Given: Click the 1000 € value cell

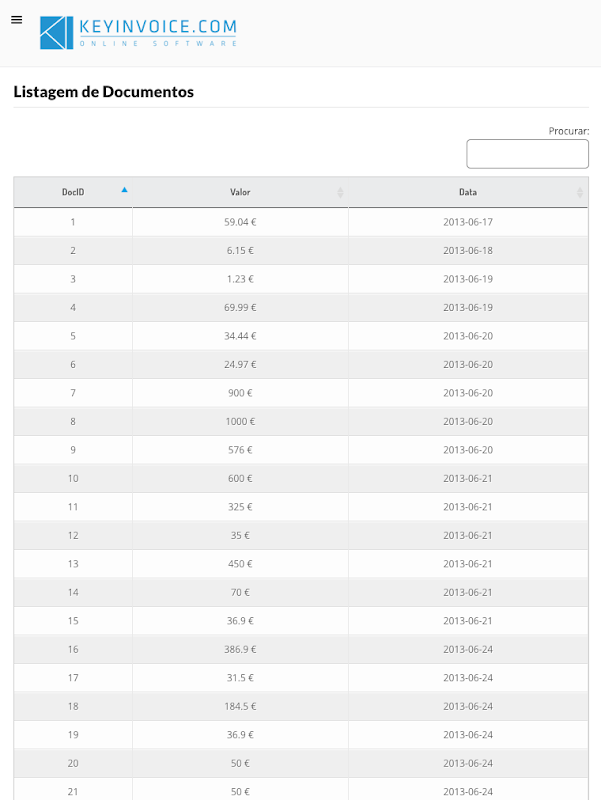Looking at the screenshot, I should coord(240,421).
